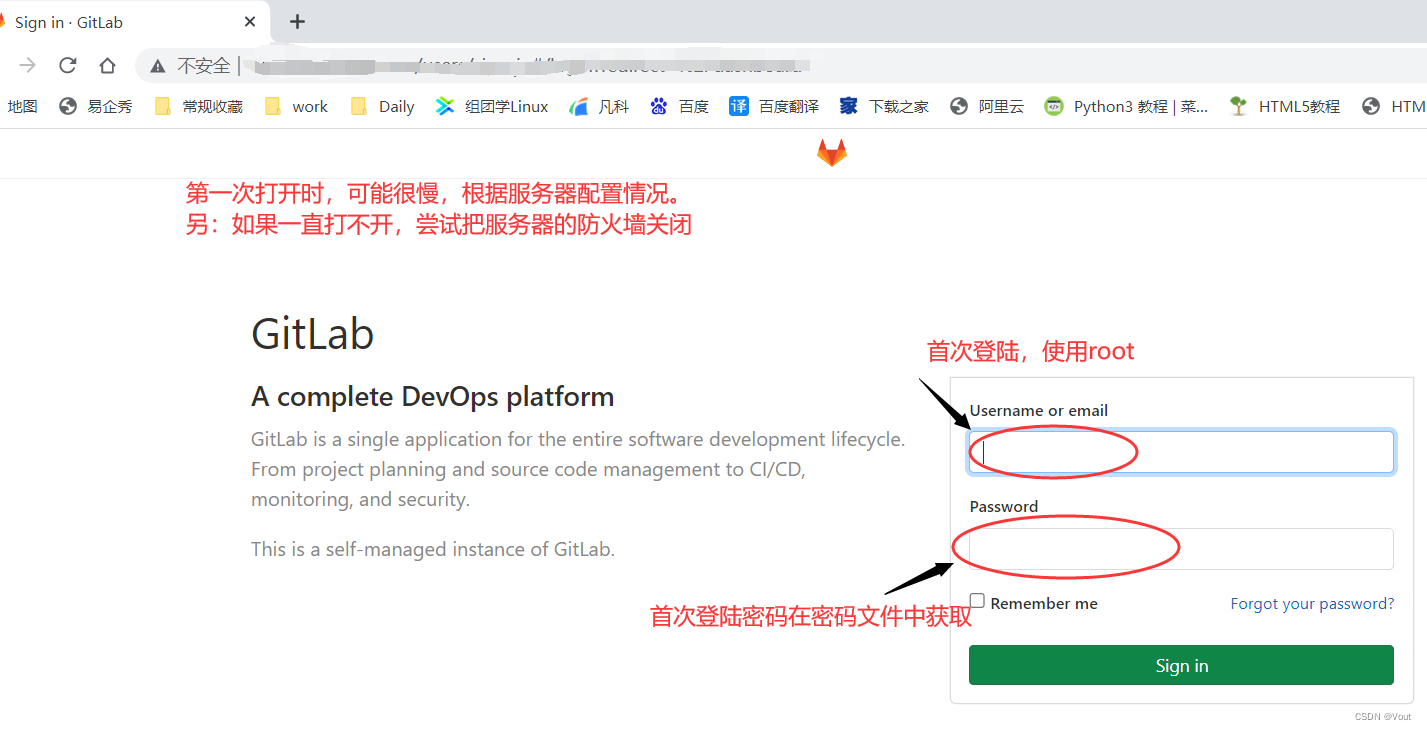The image size is (1427, 730).
Task: Open the 组团学Linux bookmark
Action: 492,106
